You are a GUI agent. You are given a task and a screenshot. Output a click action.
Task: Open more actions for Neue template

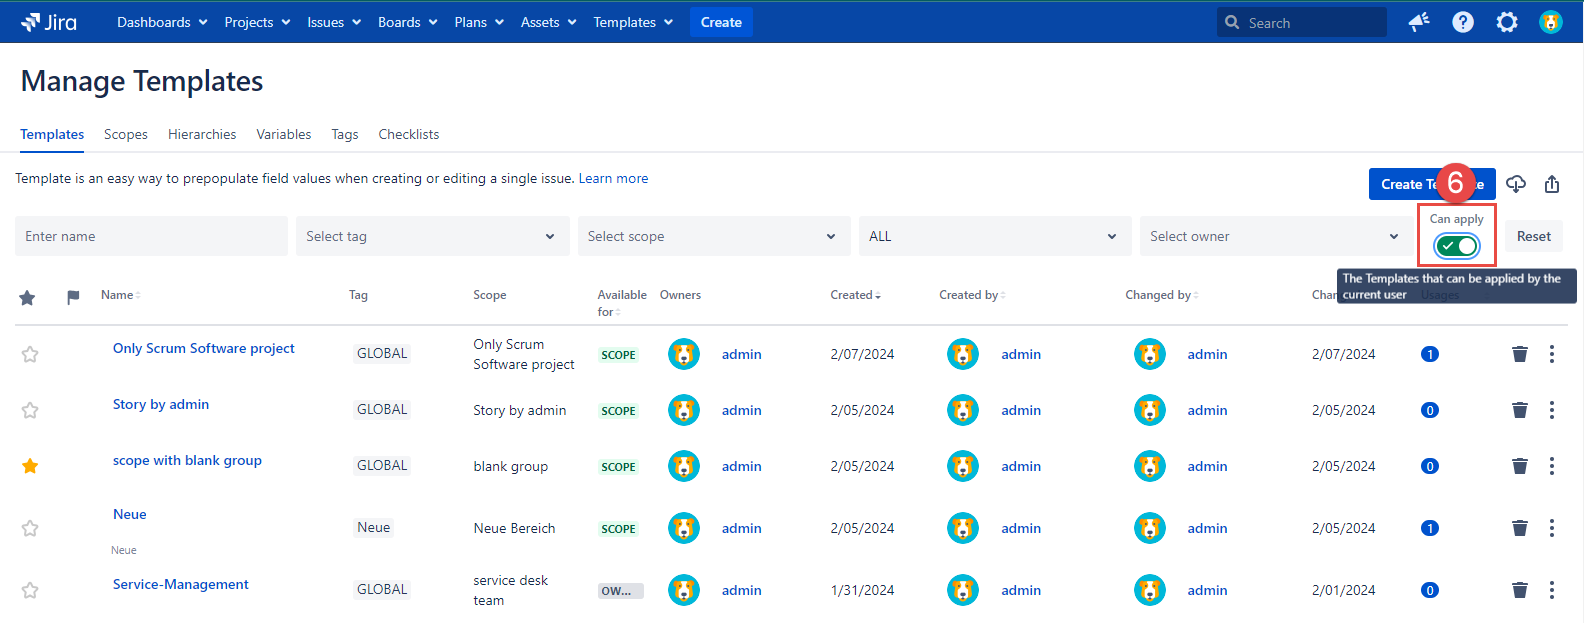[x=1552, y=528]
